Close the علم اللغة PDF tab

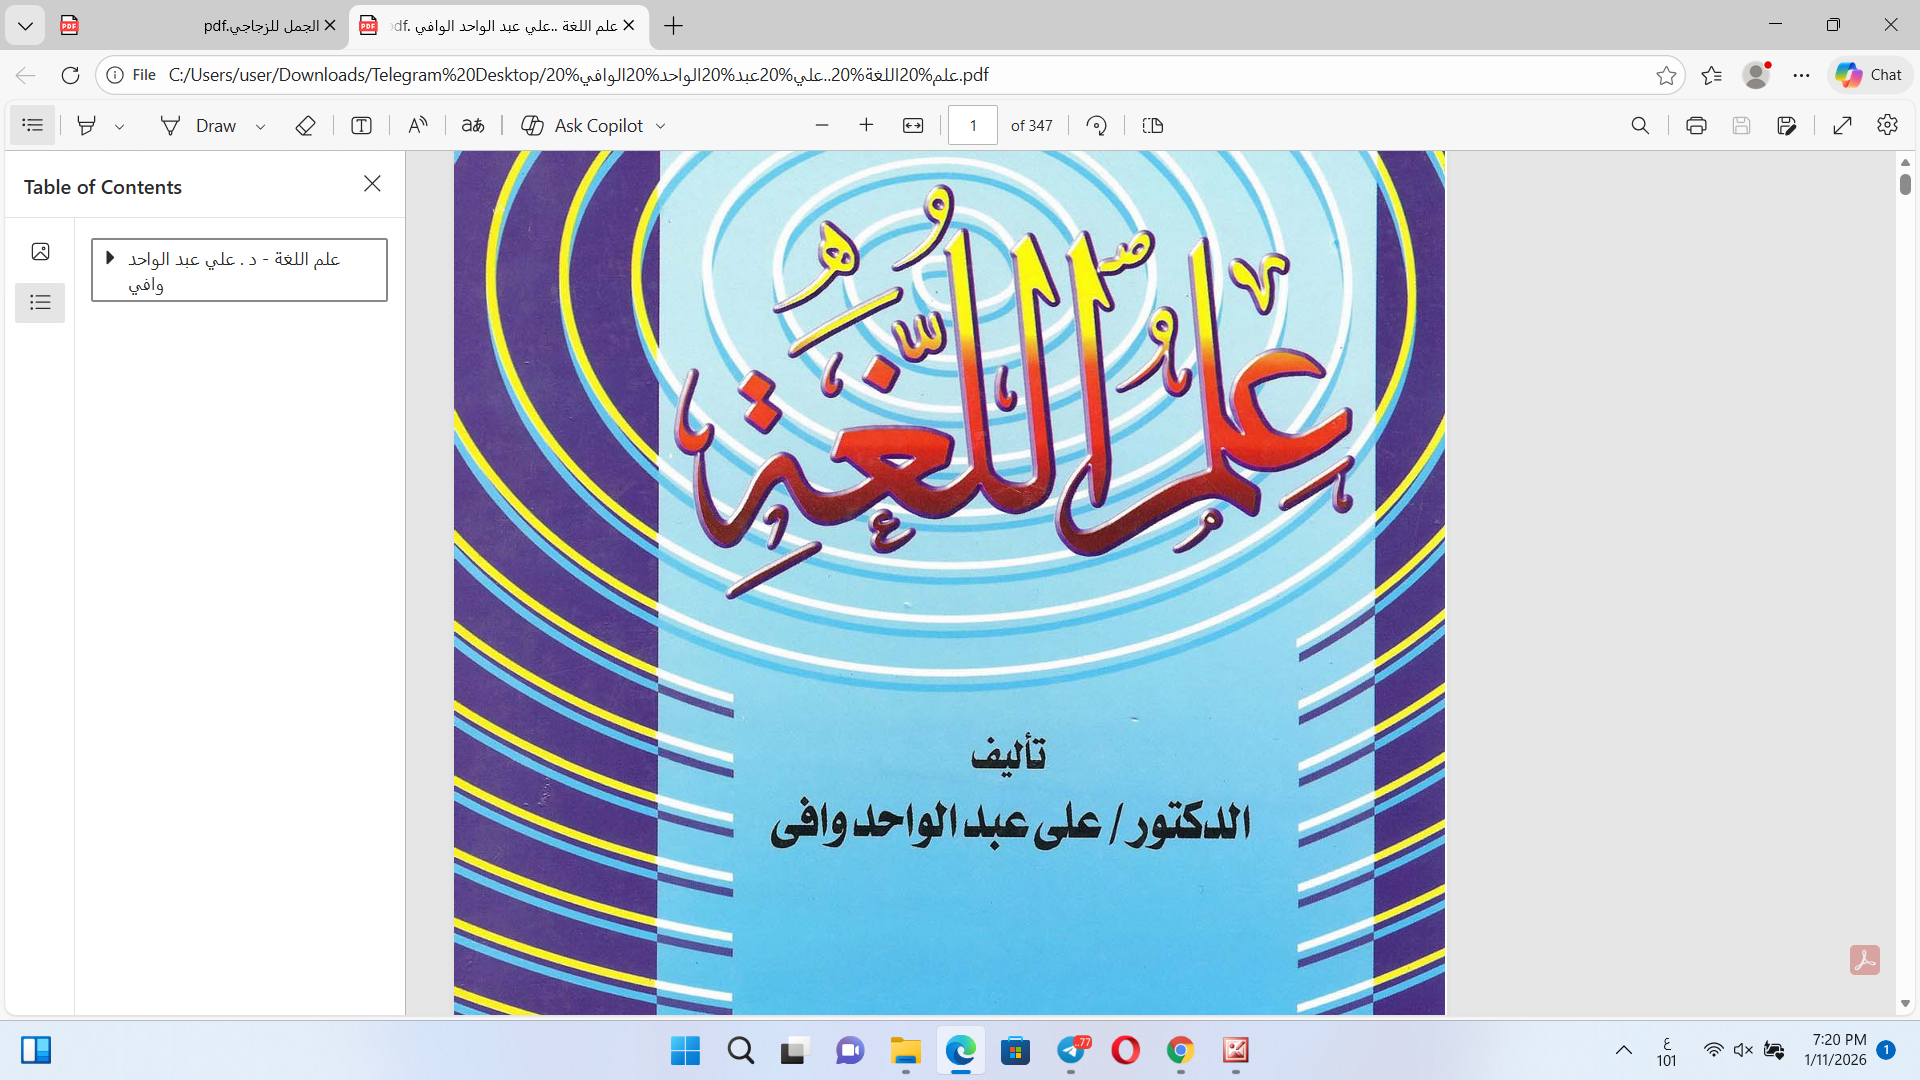click(x=628, y=25)
